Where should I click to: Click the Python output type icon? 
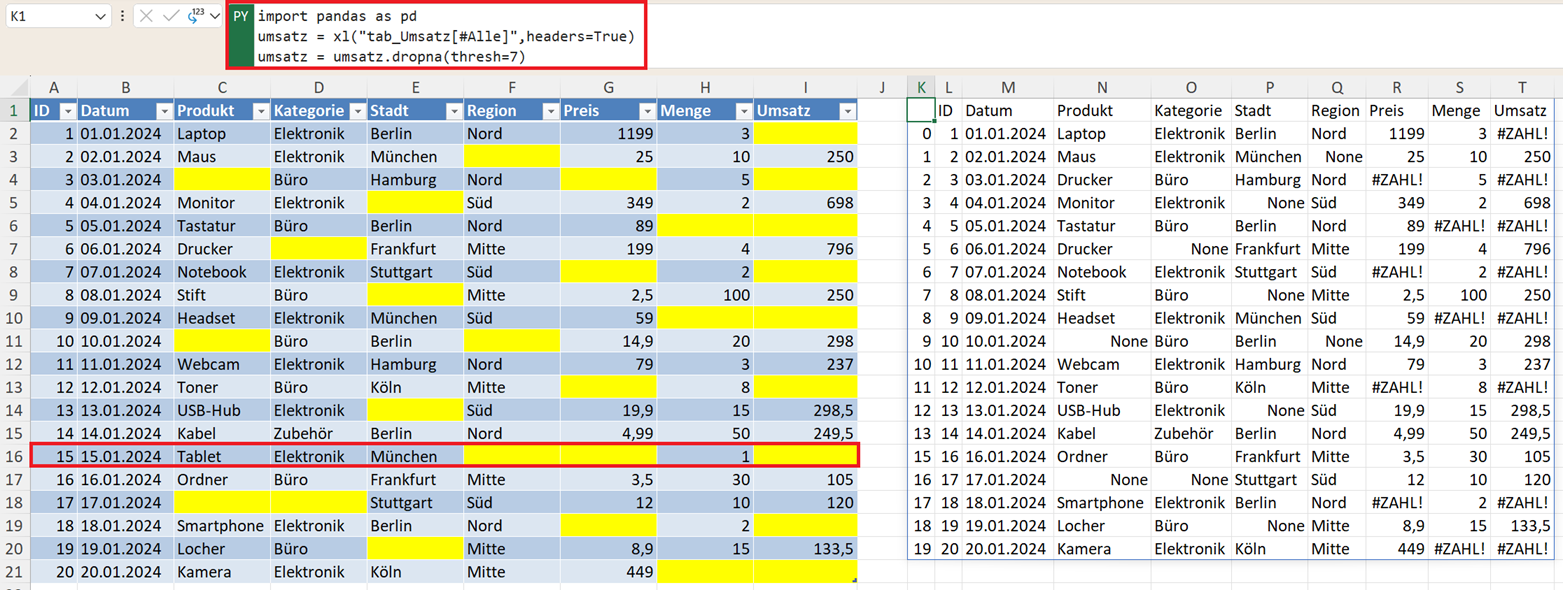[x=192, y=17]
